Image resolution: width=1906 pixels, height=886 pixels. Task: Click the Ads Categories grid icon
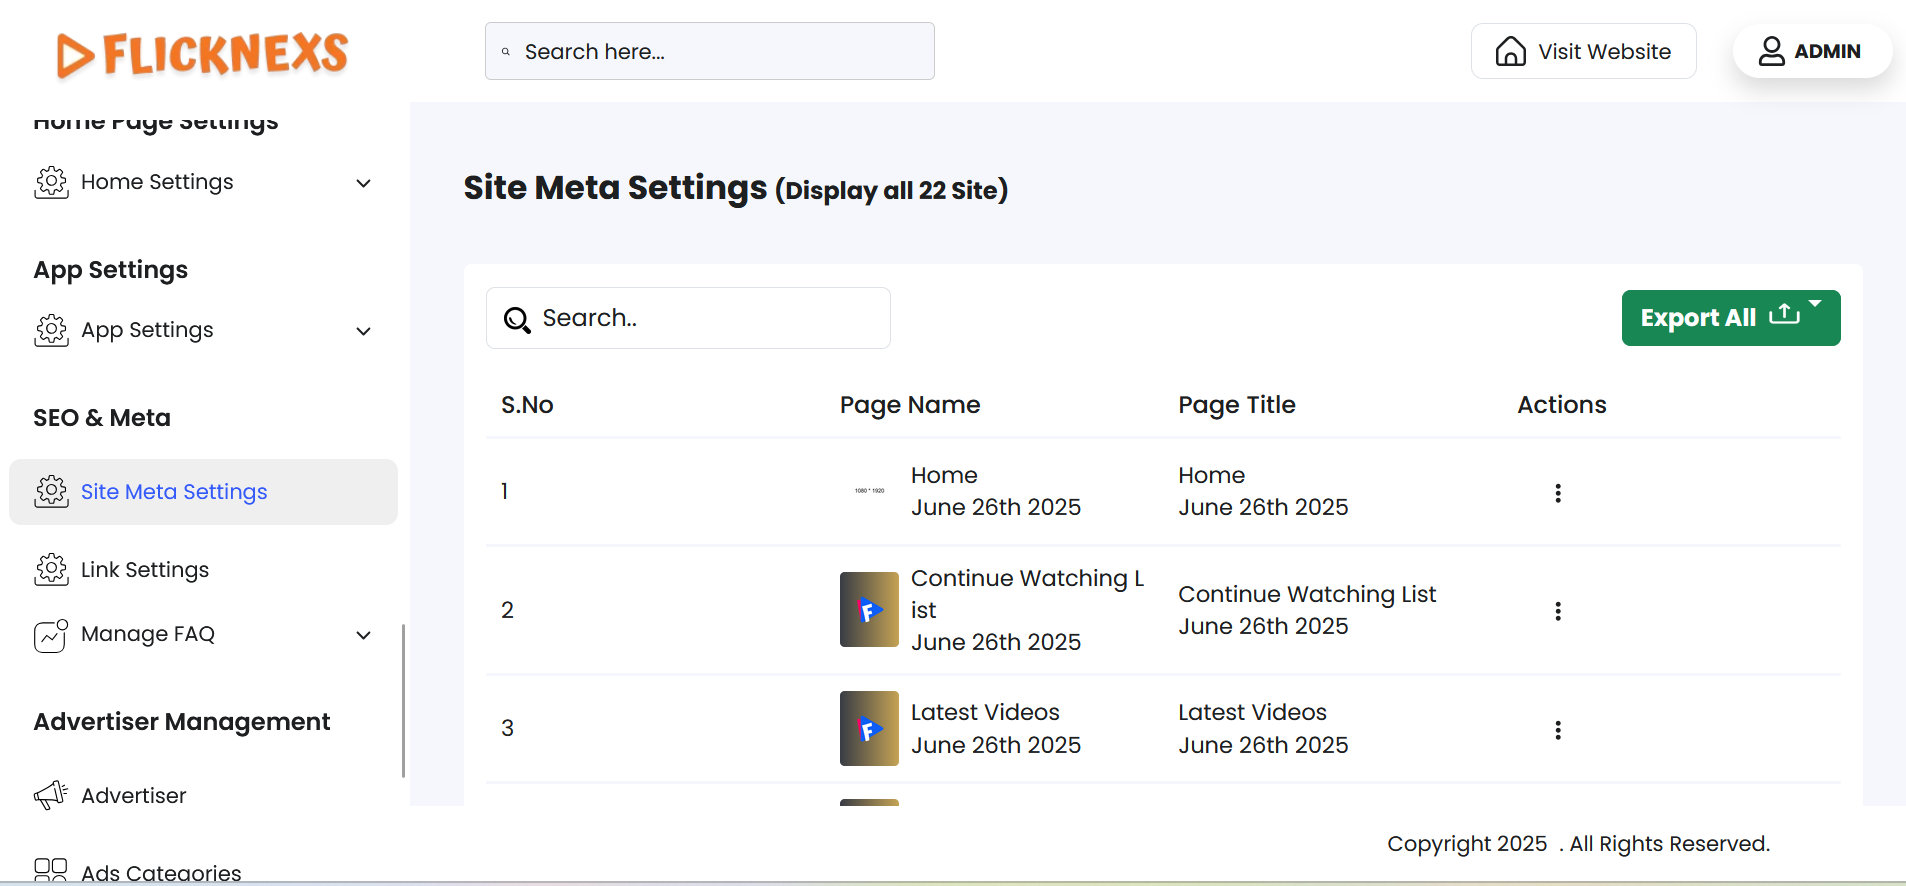51,870
